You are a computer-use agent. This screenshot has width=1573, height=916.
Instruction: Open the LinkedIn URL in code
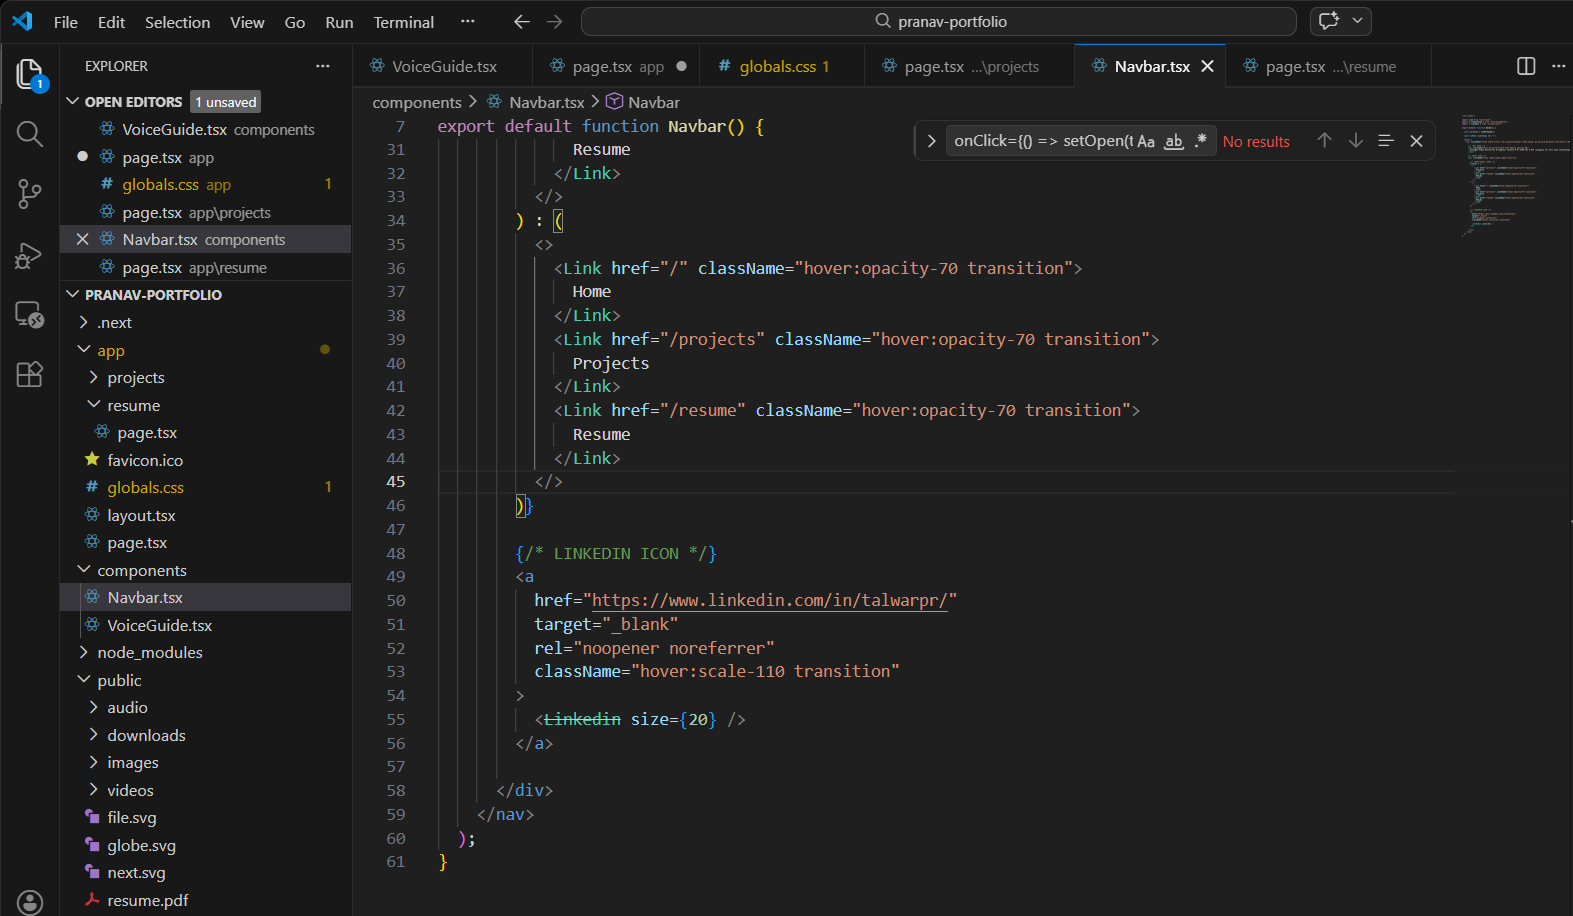pyautogui.click(x=769, y=600)
